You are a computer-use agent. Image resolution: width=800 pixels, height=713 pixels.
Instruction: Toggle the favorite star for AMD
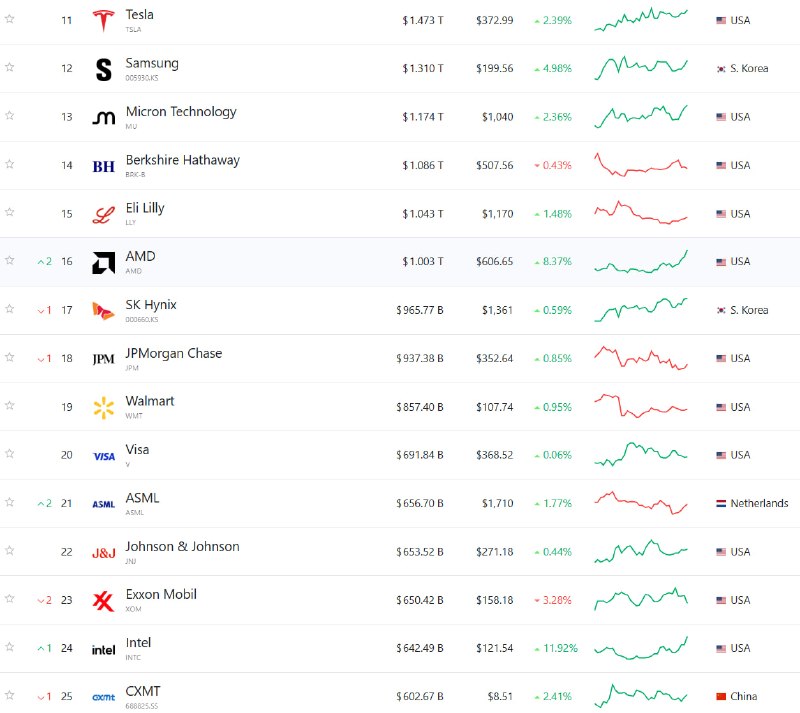click(9, 260)
